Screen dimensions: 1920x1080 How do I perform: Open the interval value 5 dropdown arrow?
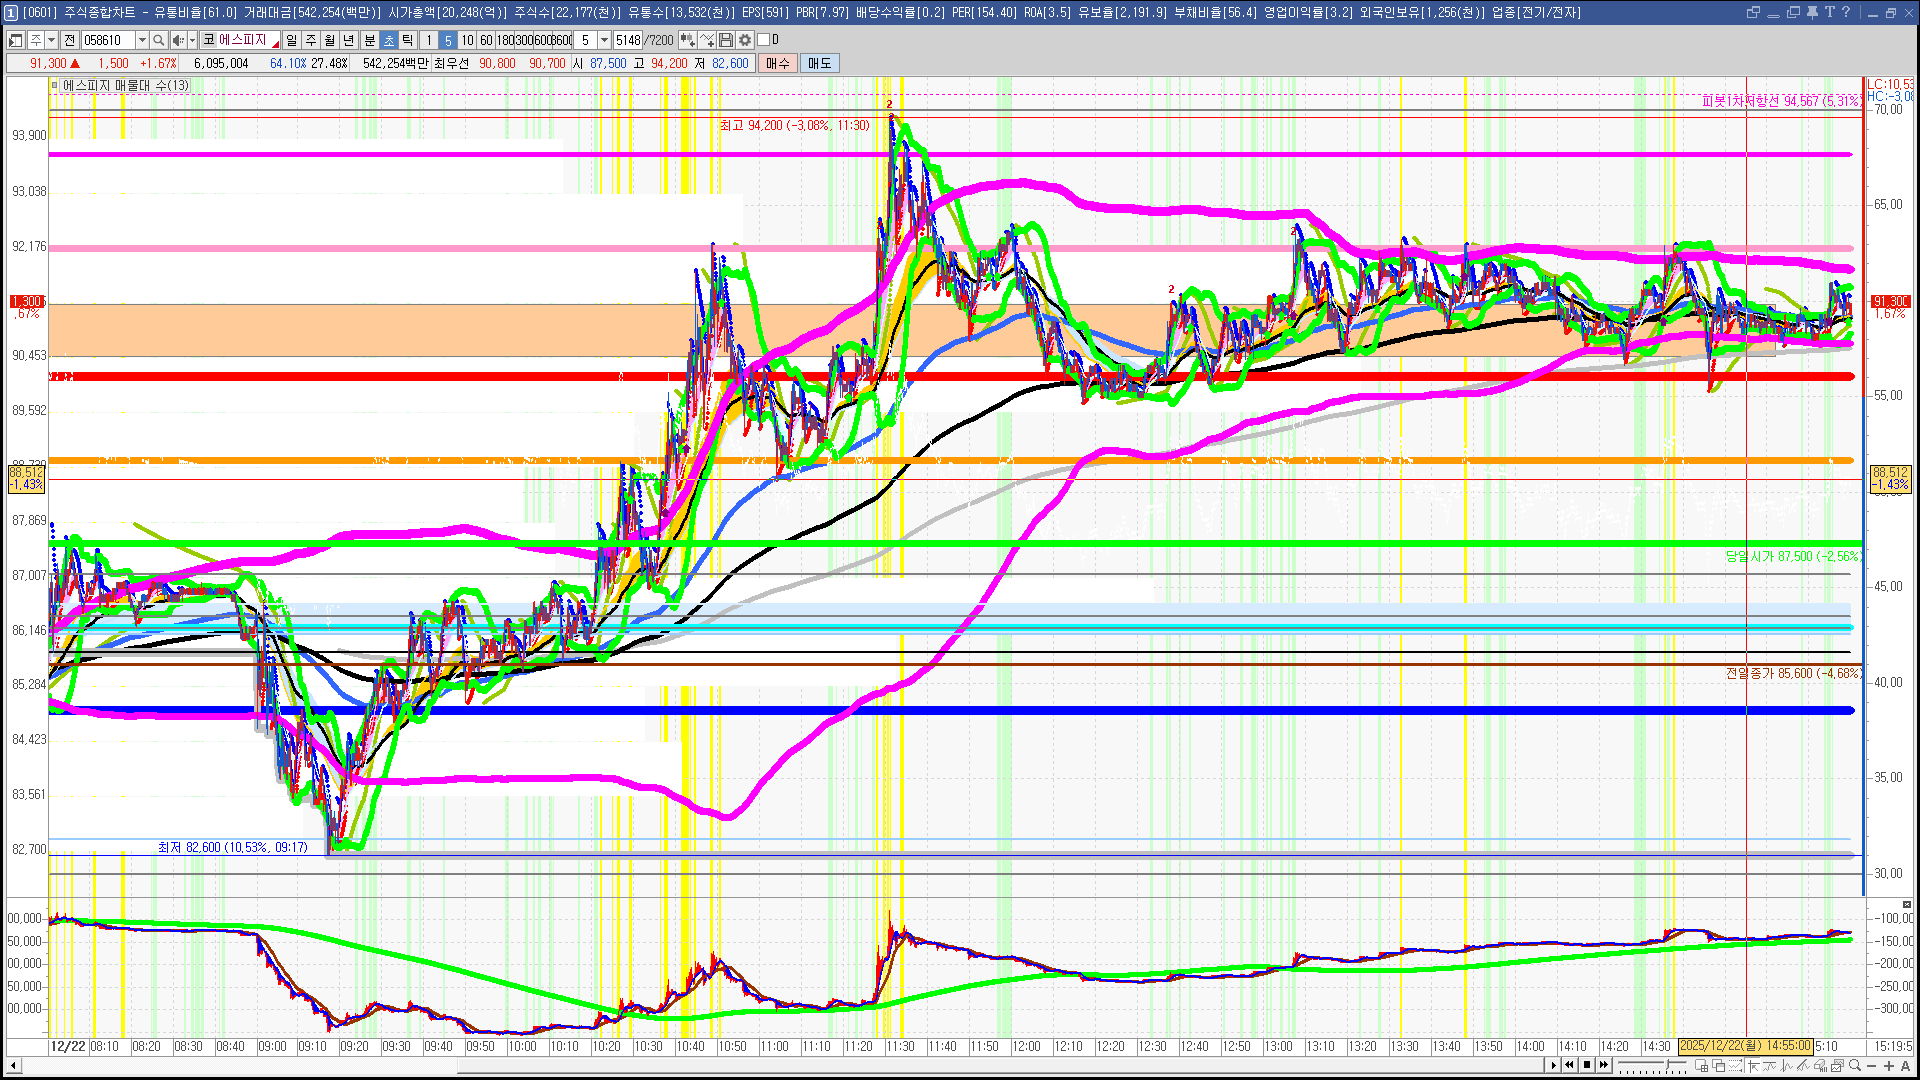pos(604,40)
